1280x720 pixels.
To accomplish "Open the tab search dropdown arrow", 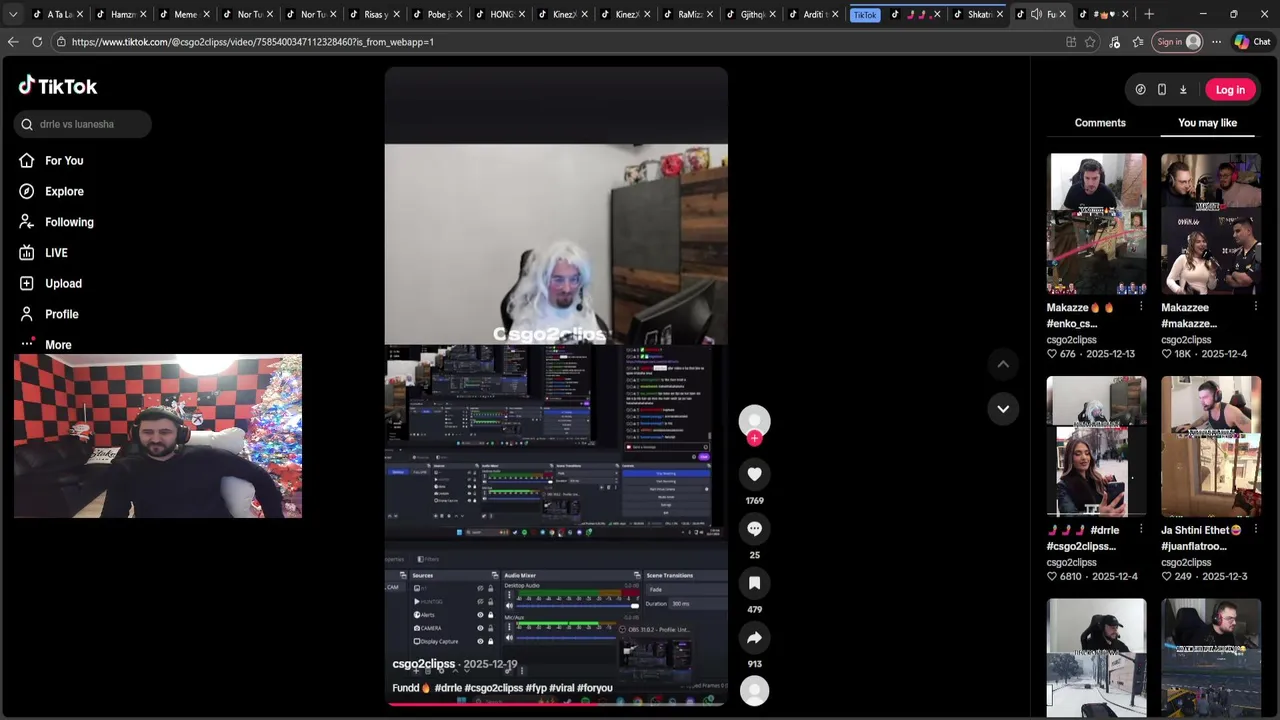I will click(13, 14).
